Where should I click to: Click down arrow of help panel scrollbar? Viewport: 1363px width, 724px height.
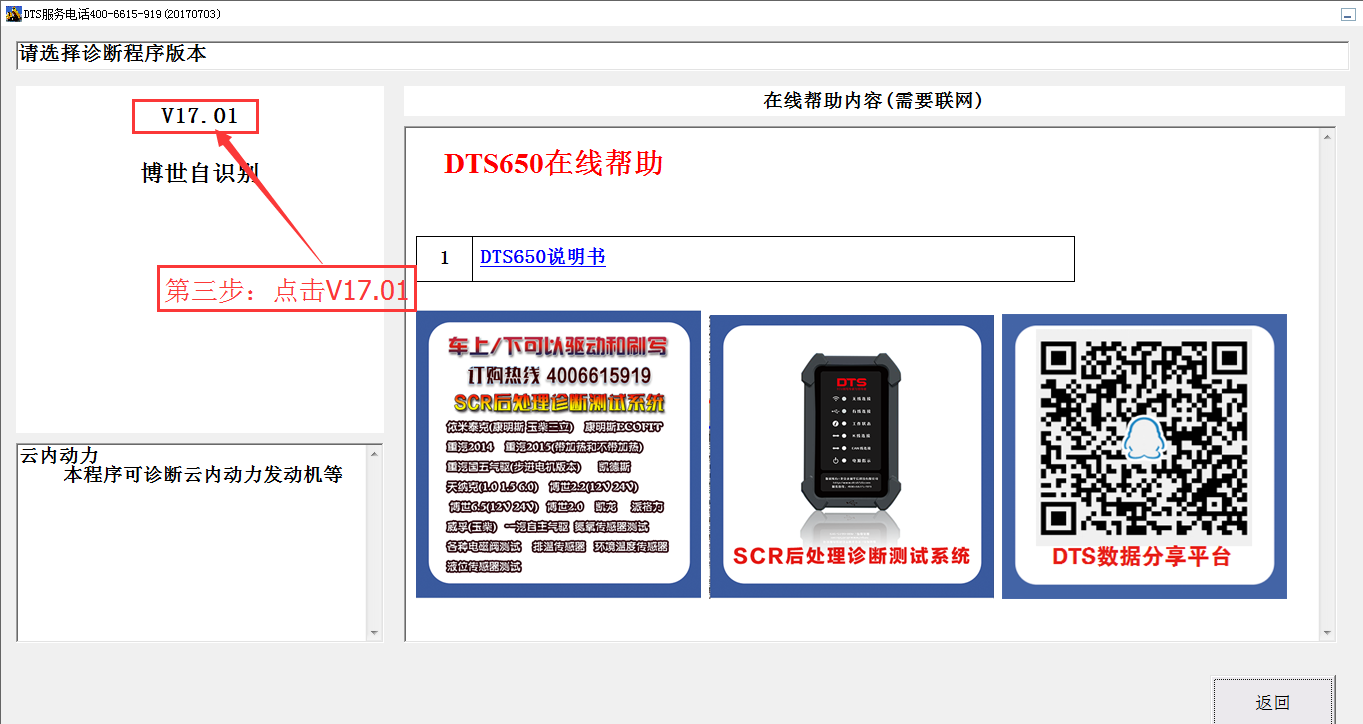click(x=1327, y=632)
